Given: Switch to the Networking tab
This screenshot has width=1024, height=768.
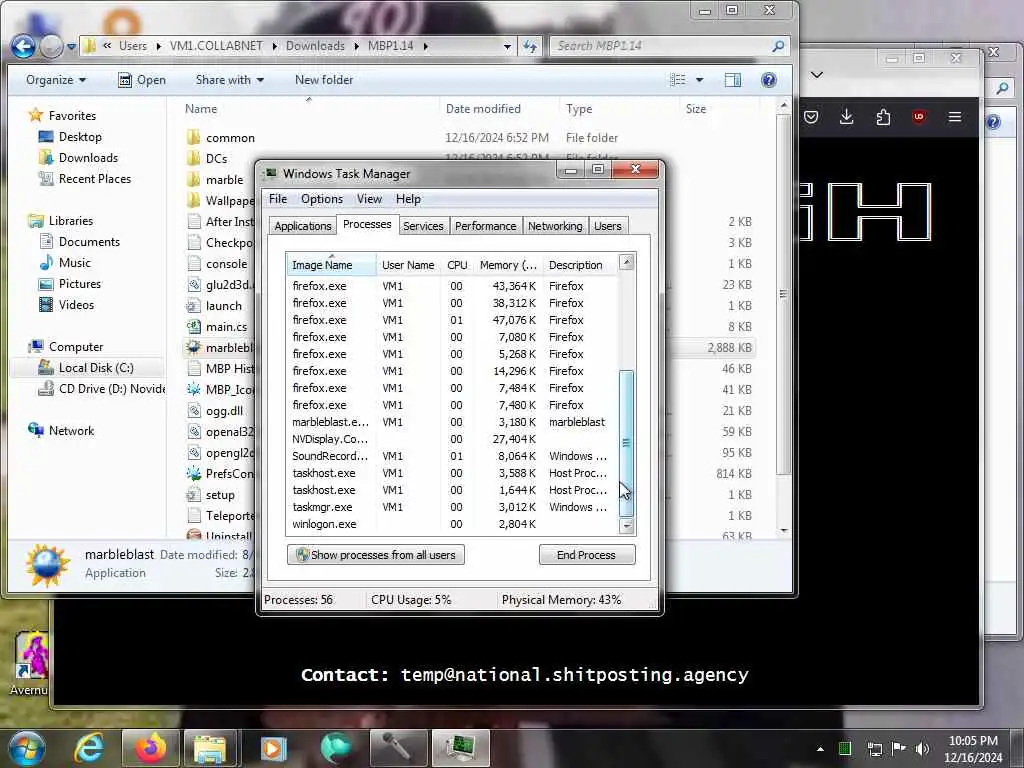Looking at the screenshot, I should coord(555,226).
